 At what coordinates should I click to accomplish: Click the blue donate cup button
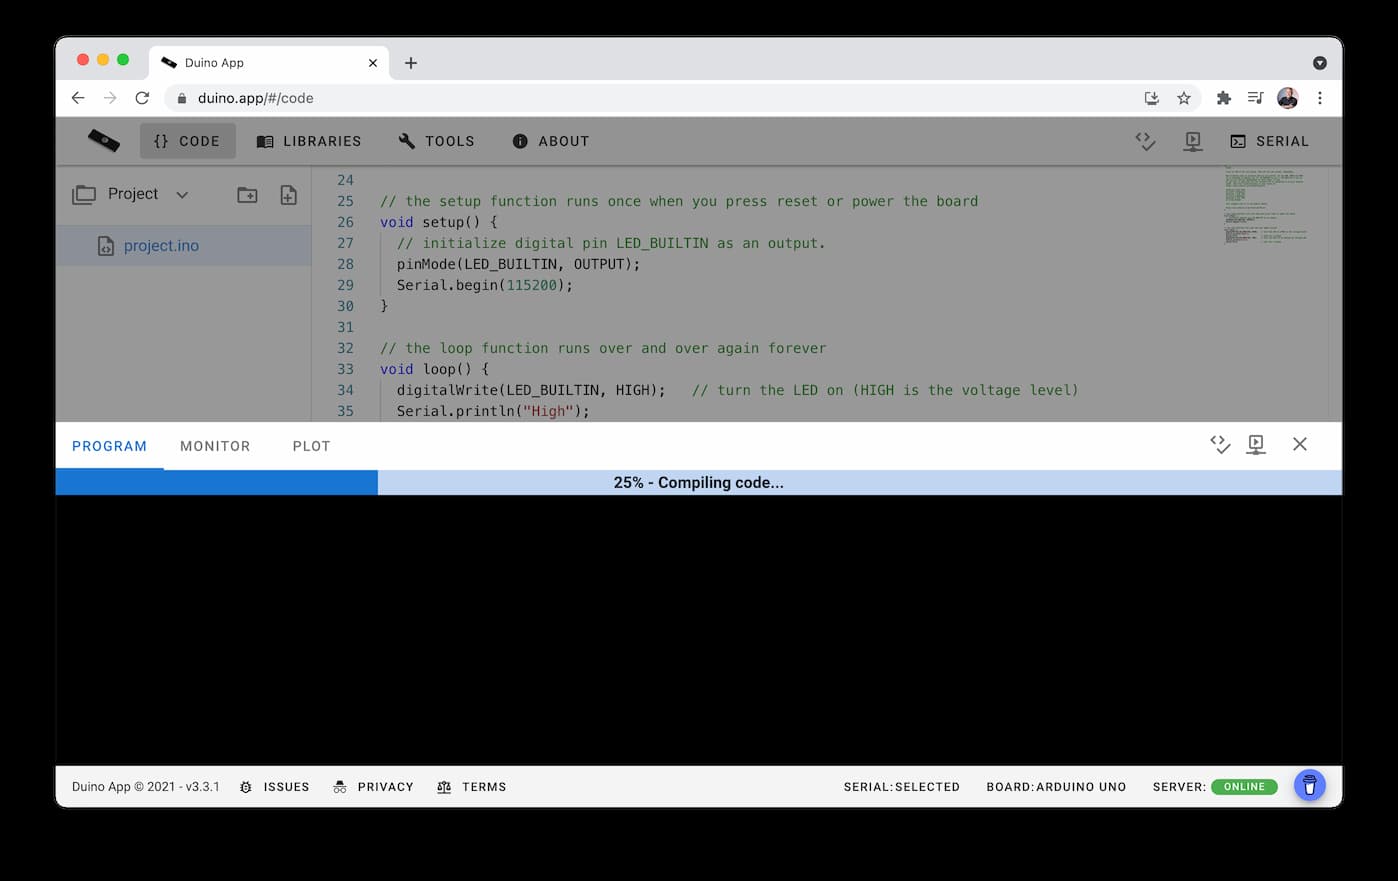(x=1309, y=786)
